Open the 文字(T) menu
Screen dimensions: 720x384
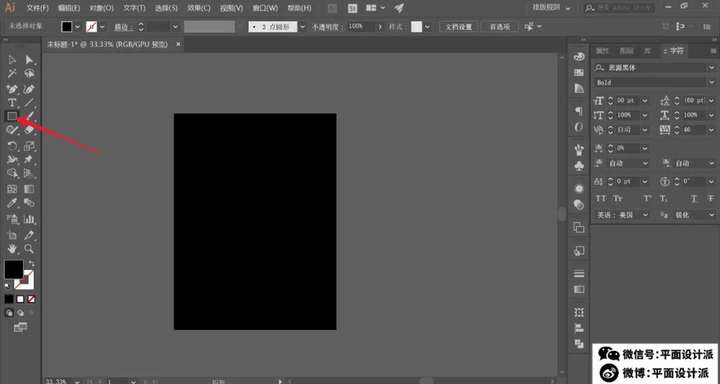point(134,8)
